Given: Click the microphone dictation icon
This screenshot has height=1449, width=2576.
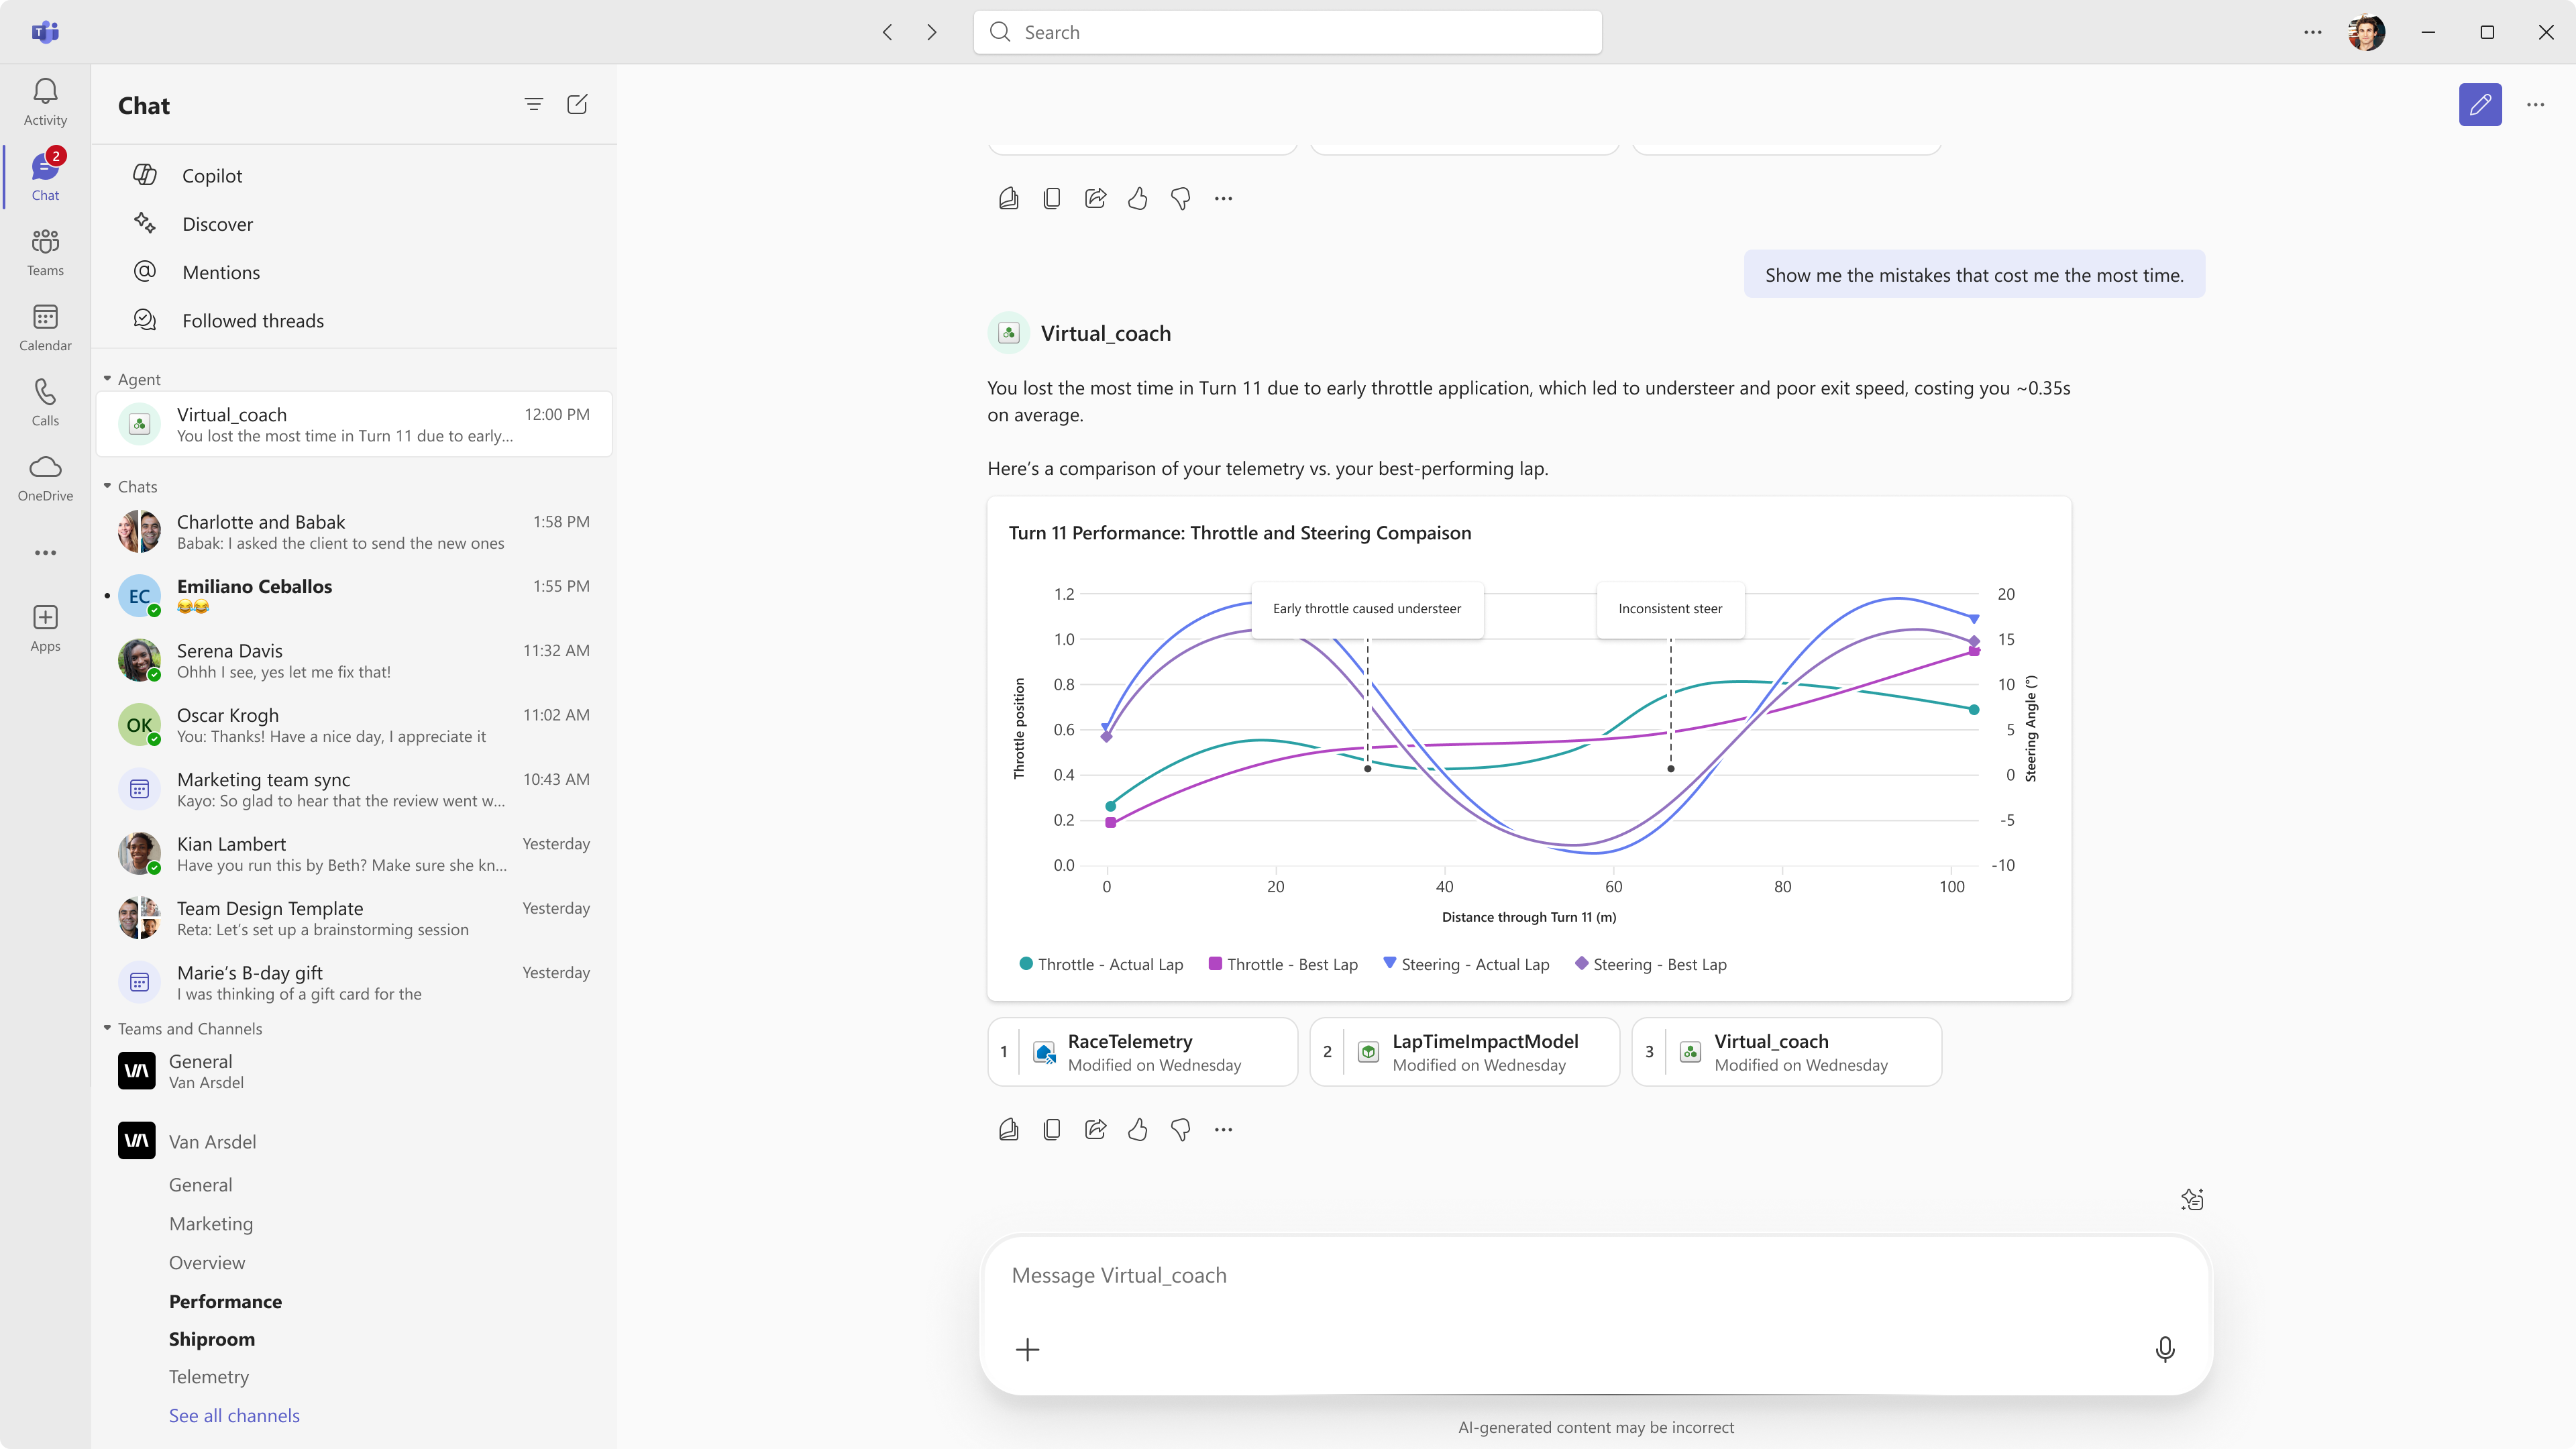Looking at the screenshot, I should pyautogui.click(x=2164, y=1349).
